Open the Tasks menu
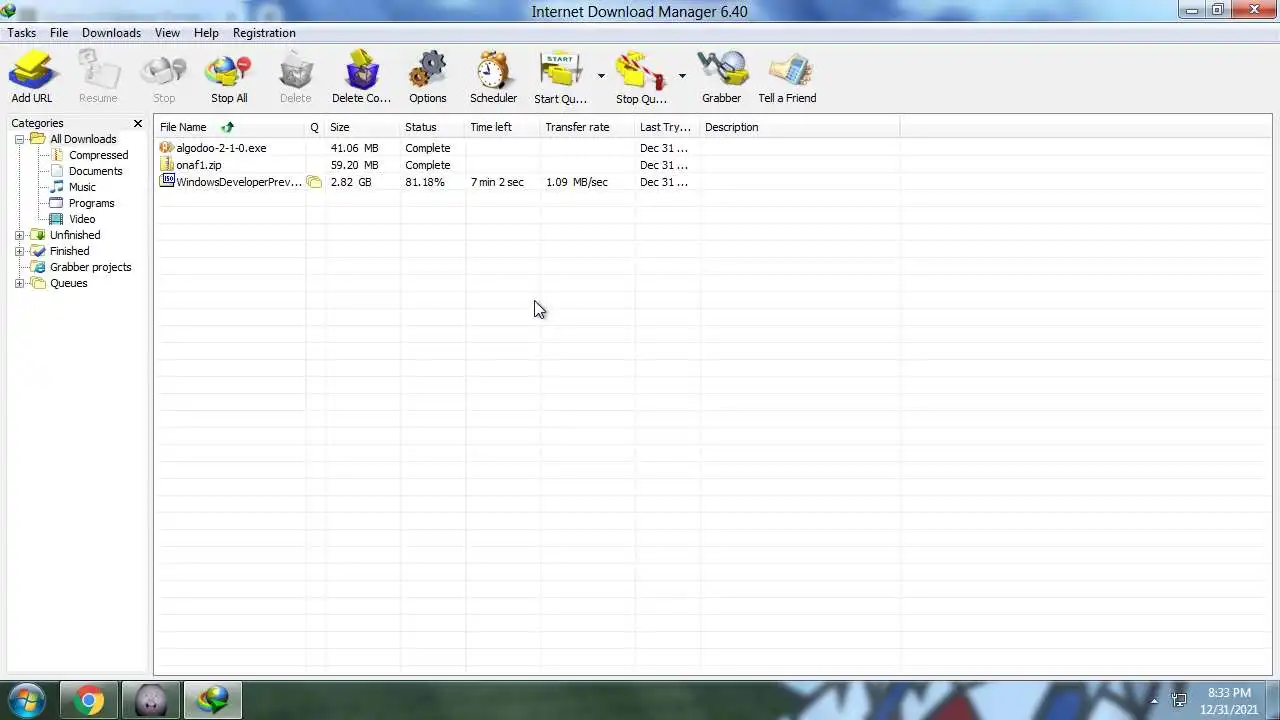The height and width of the screenshot is (720, 1280). pos(22,33)
